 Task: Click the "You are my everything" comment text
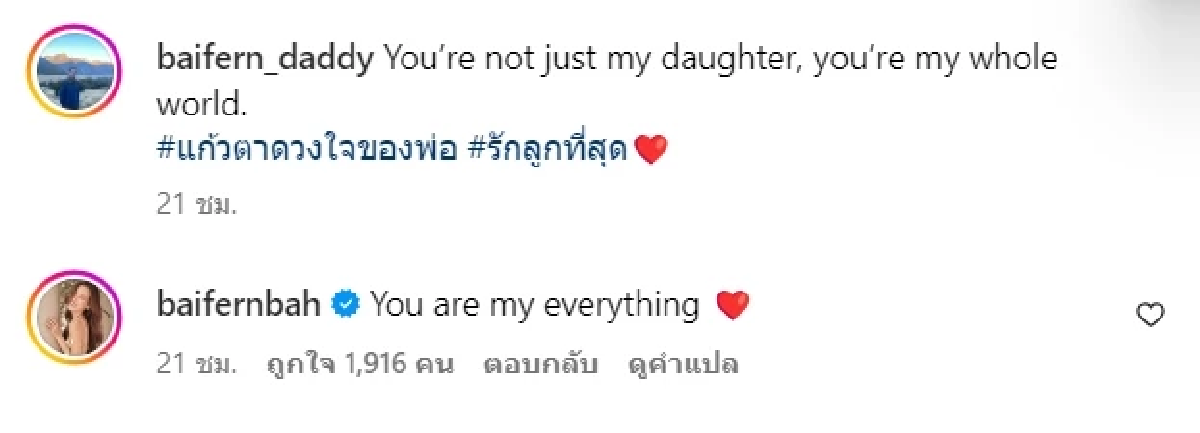pos(534,305)
